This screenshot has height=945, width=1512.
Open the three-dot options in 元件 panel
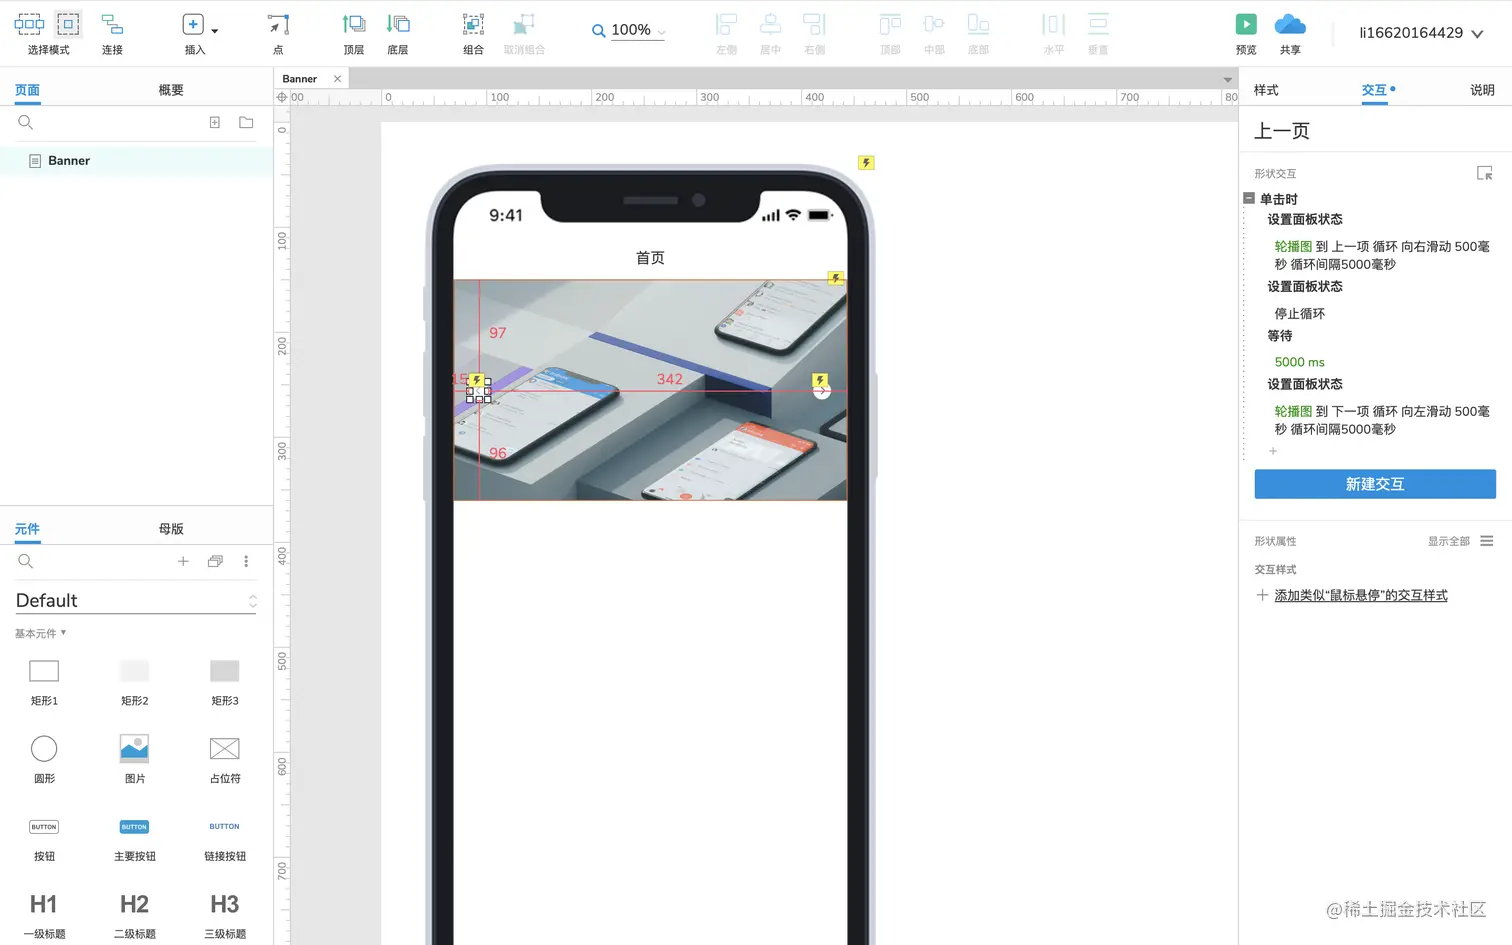point(246,561)
